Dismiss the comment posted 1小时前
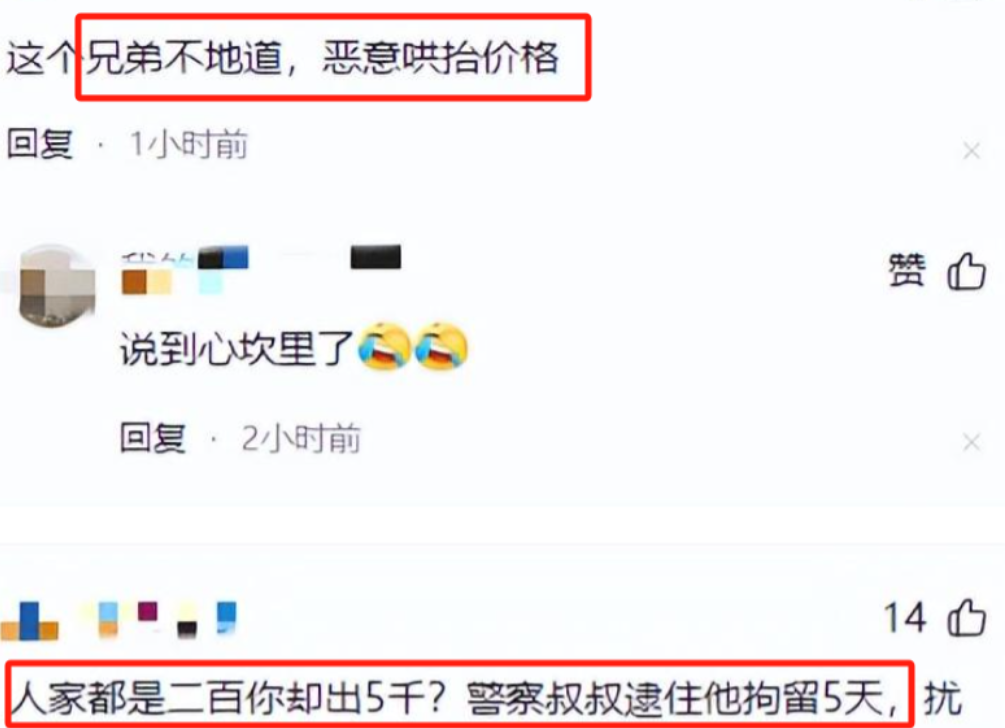Image resolution: width=1005 pixels, height=728 pixels. pyautogui.click(x=972, y=151)
